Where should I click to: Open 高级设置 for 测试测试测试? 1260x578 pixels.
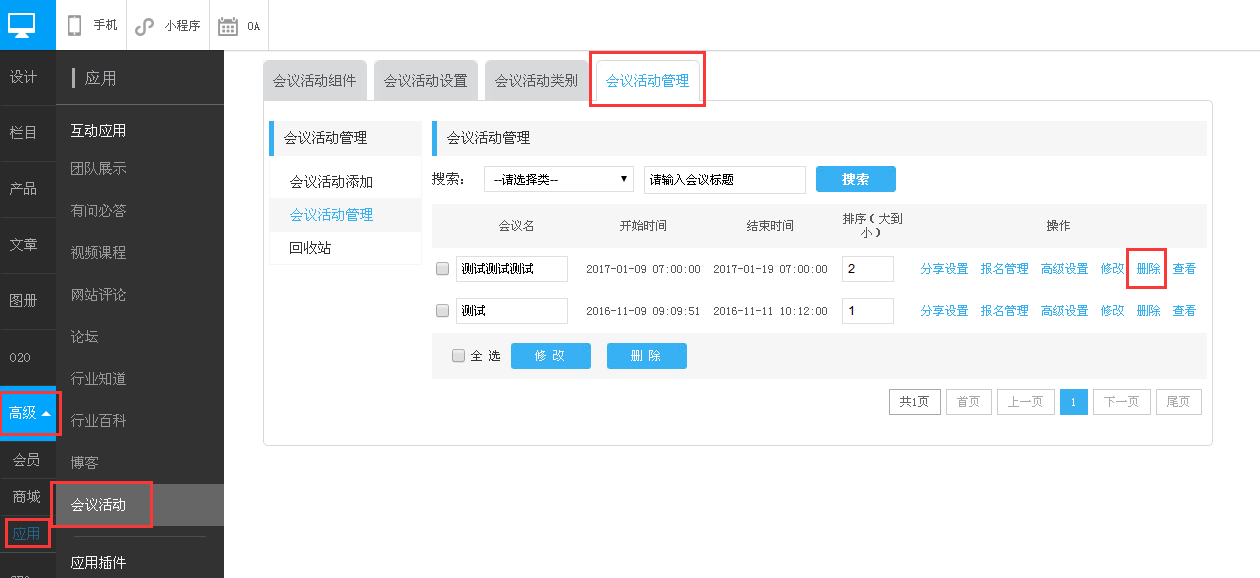(x=1064, y=269)
